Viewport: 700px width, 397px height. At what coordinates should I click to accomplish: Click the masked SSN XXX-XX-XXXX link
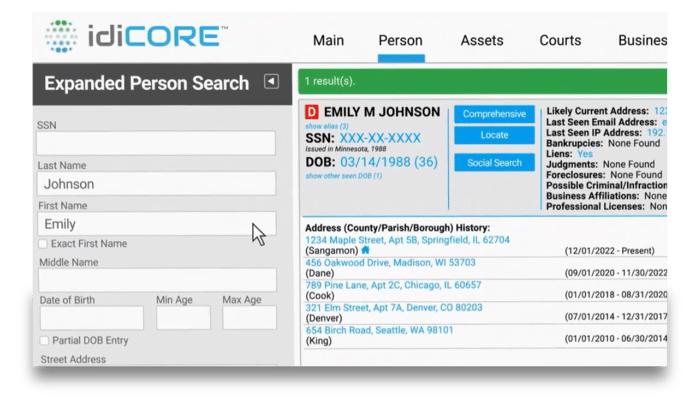380,138
